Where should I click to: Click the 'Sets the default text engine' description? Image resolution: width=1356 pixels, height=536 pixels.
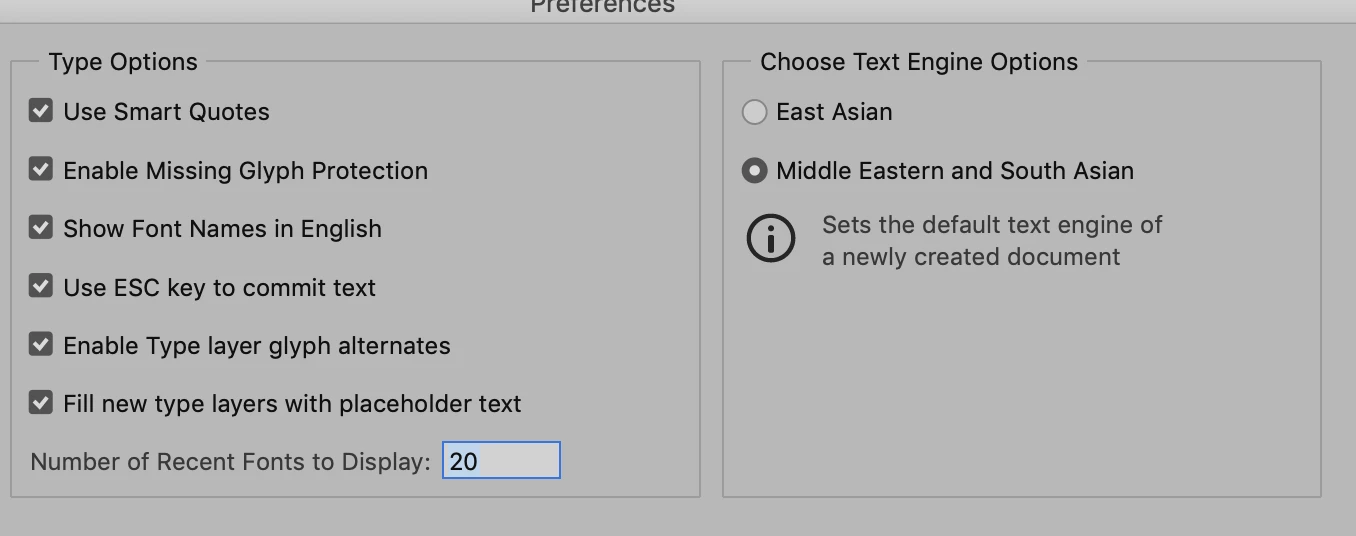point(991,241)
